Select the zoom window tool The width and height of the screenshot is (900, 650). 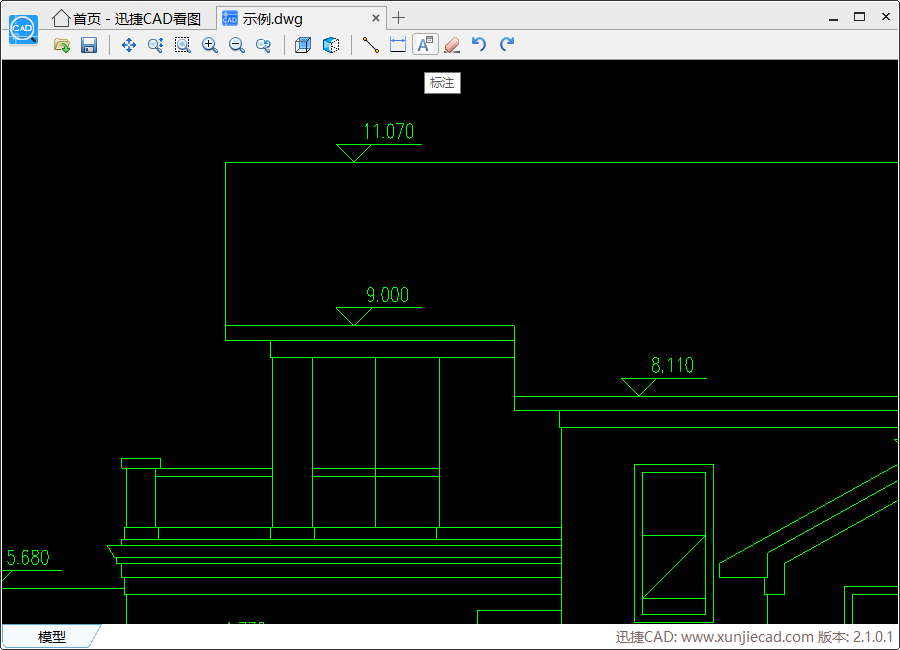[x=183, y=45]
